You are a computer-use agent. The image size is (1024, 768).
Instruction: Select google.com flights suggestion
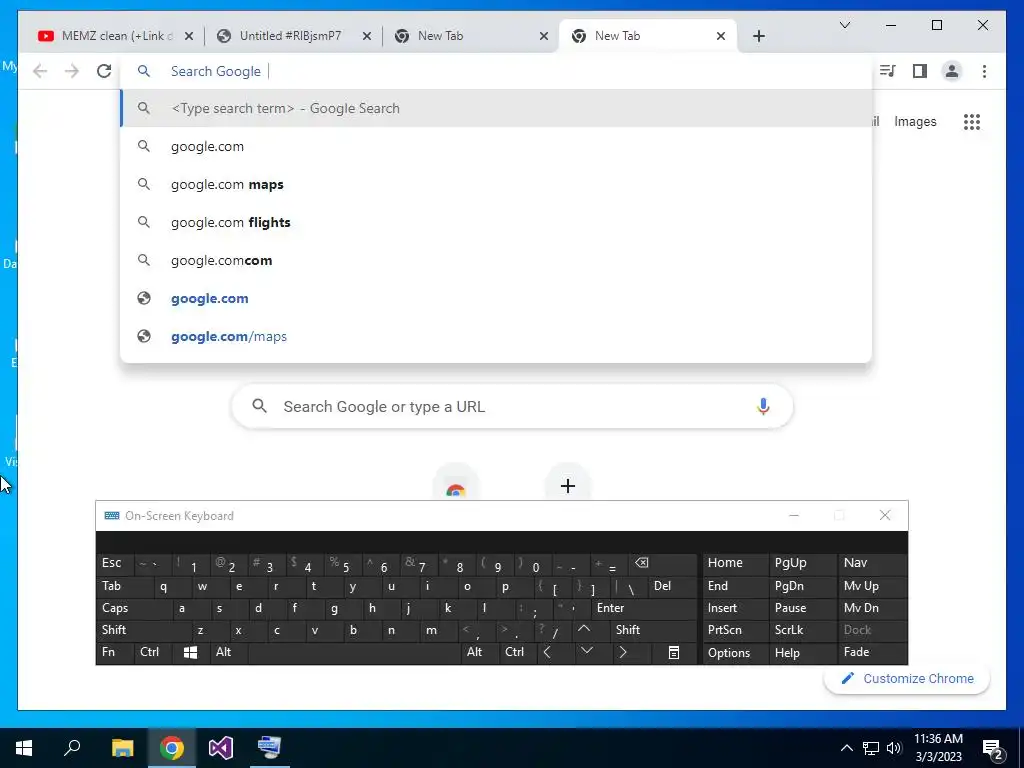(x=496, y=223)
